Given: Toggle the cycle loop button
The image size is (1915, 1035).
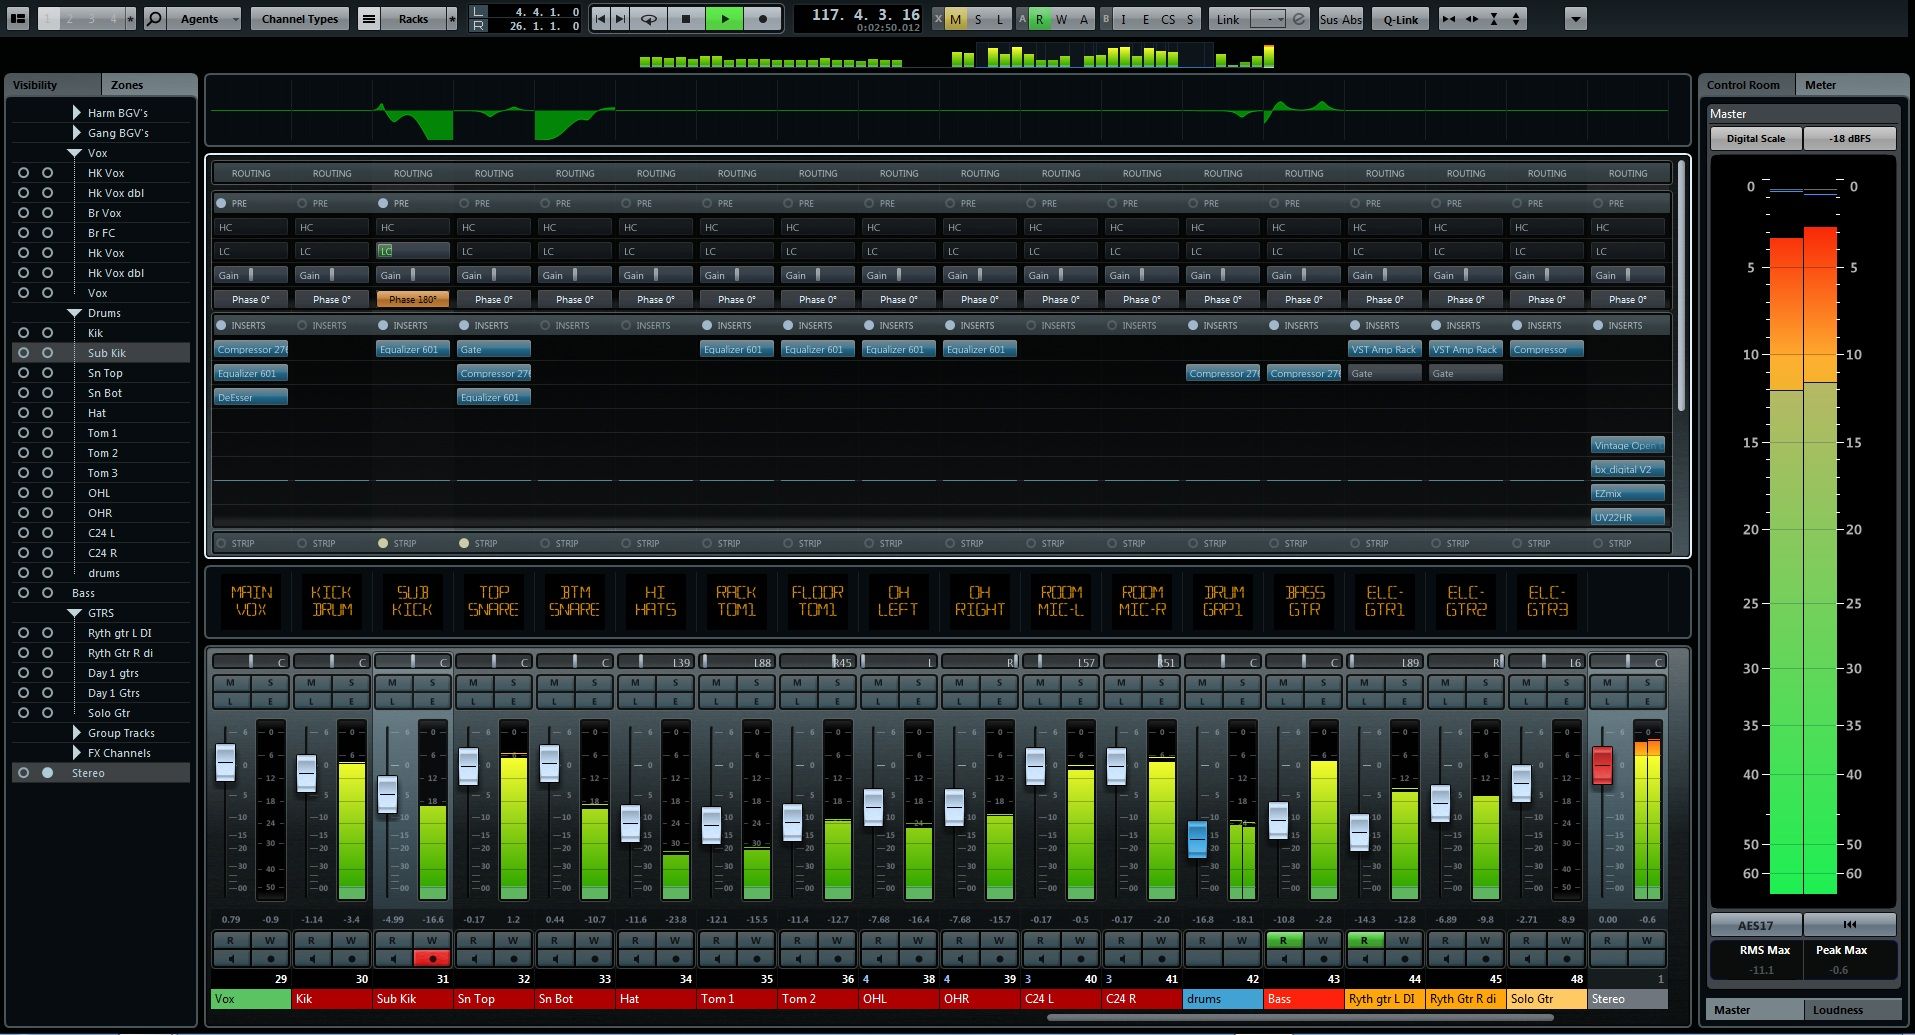Looking at the screenshot, I should (649, 18).
